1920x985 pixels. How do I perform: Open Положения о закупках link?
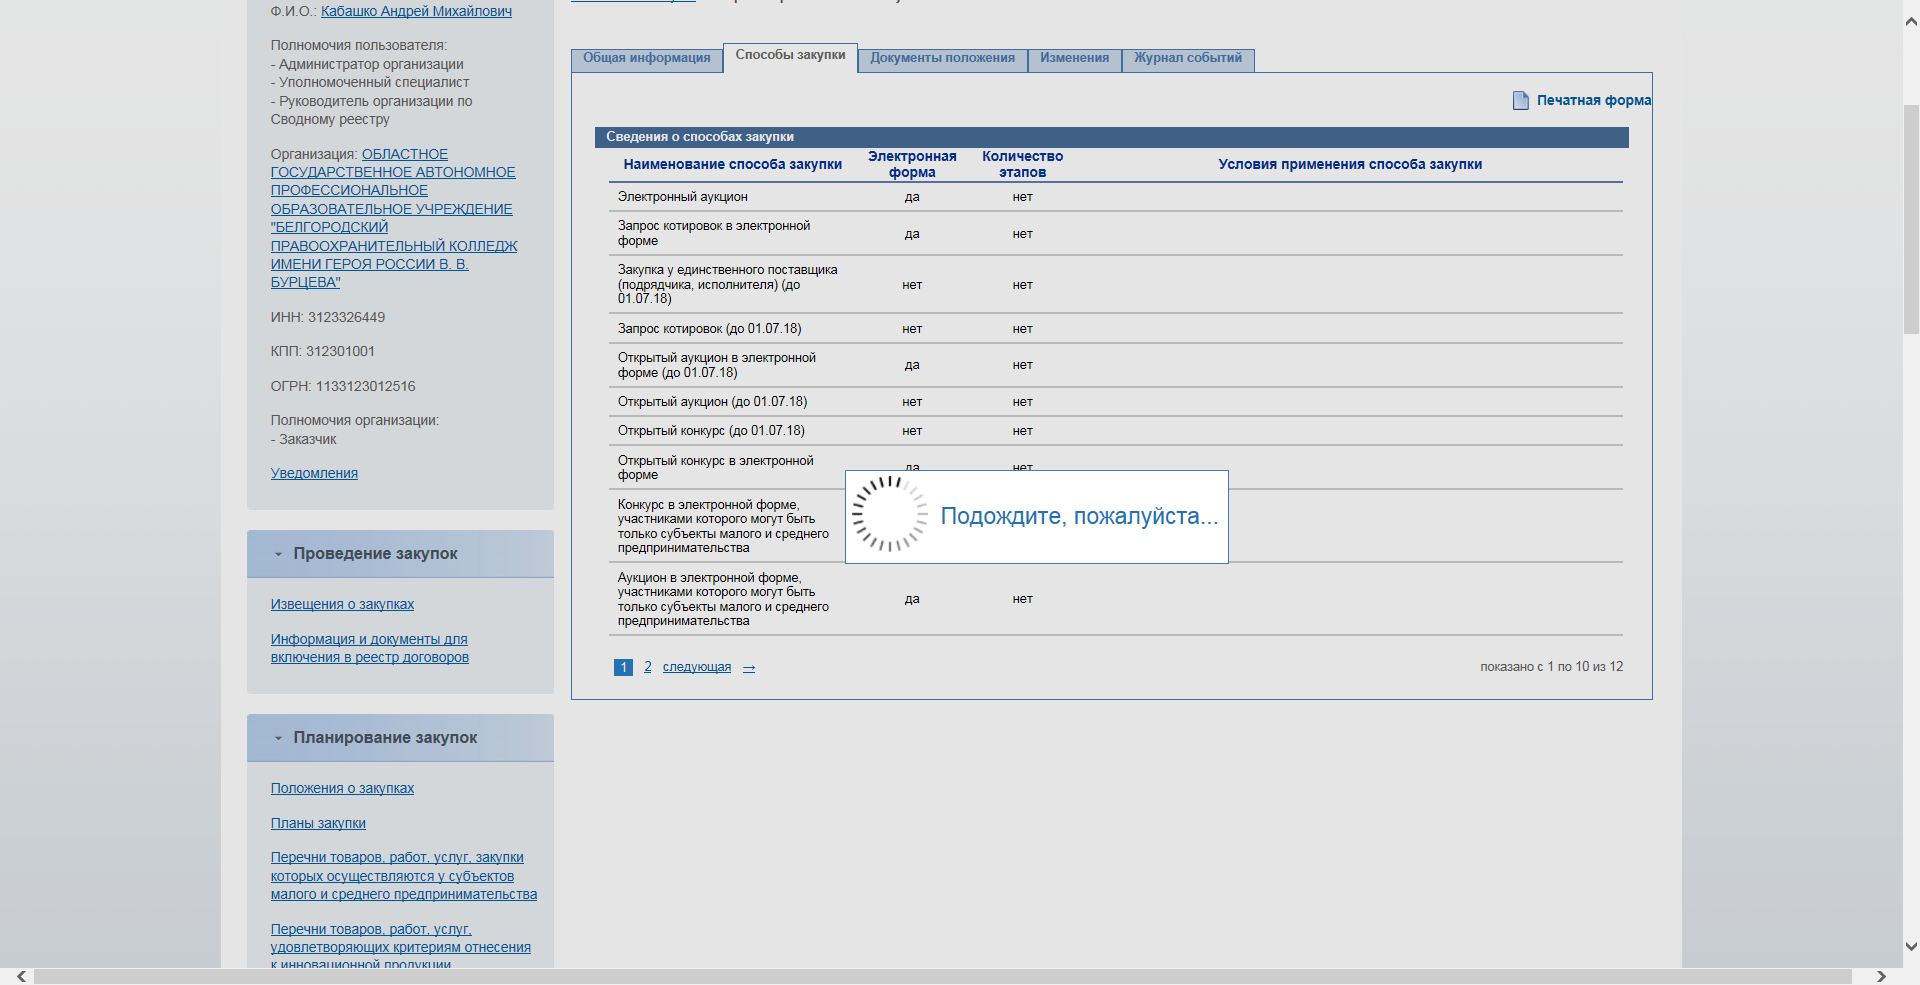342,789
